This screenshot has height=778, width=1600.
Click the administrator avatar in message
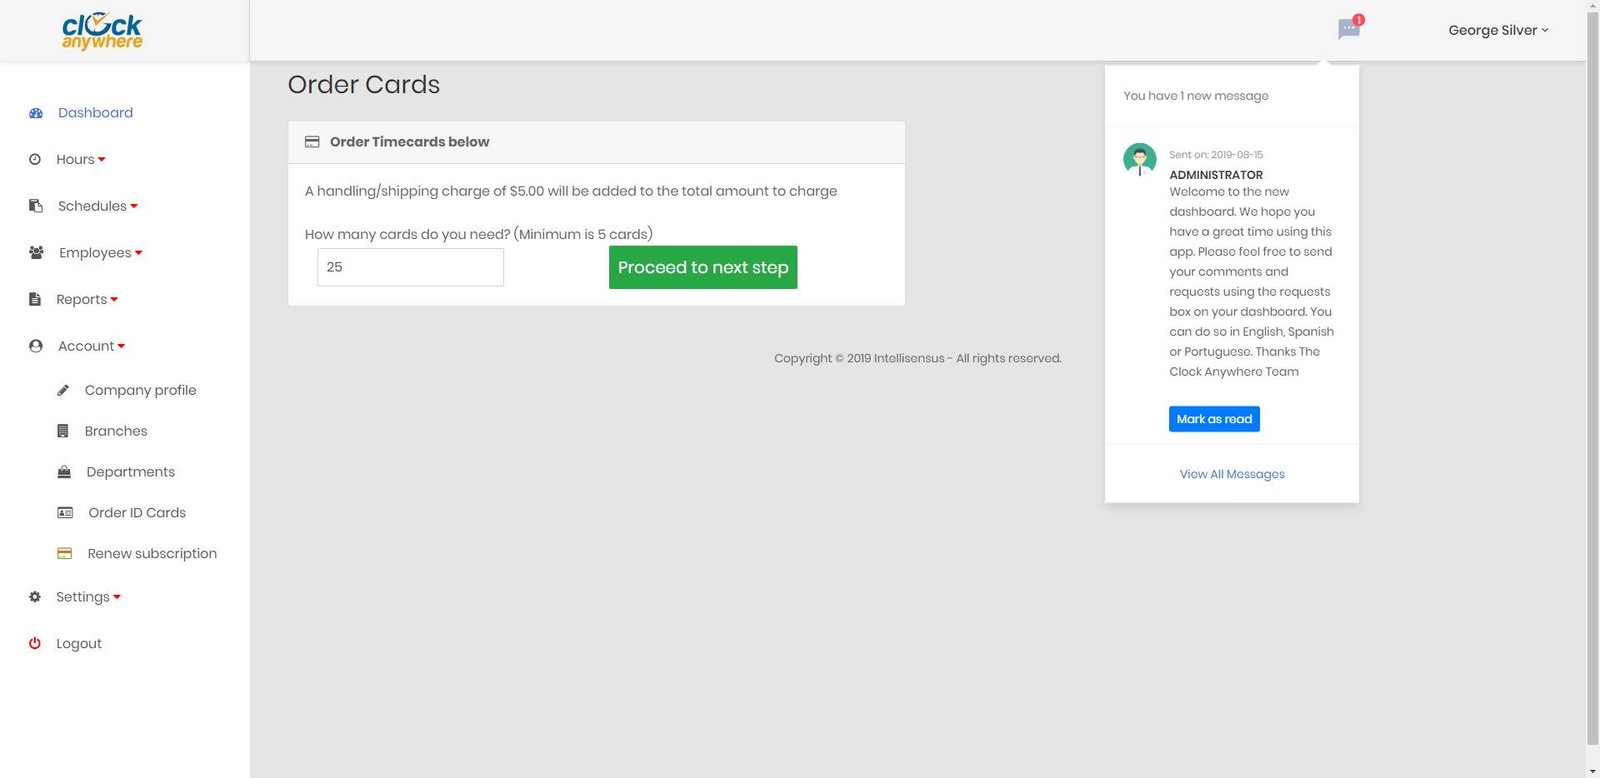pyautogui.click(x=1139, y=159)
